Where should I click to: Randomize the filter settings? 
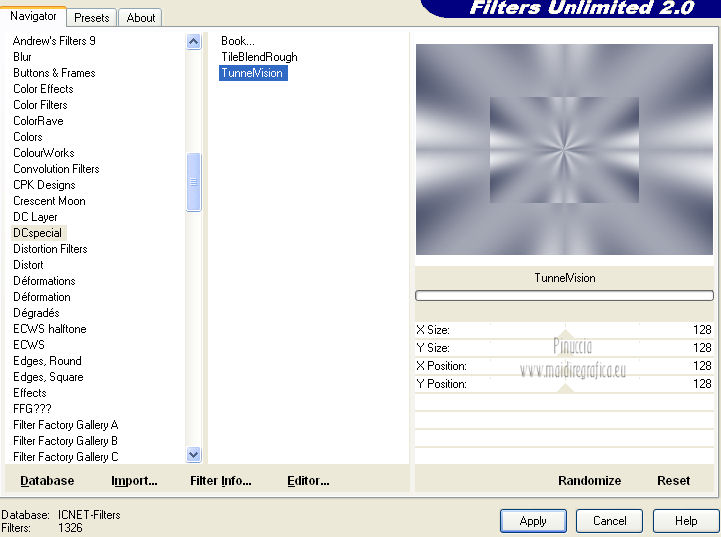(589, 481)
